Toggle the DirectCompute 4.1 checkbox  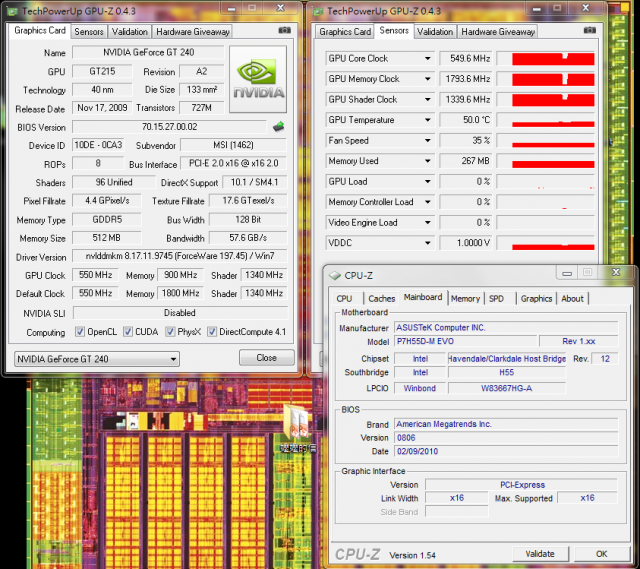(212, 332)
